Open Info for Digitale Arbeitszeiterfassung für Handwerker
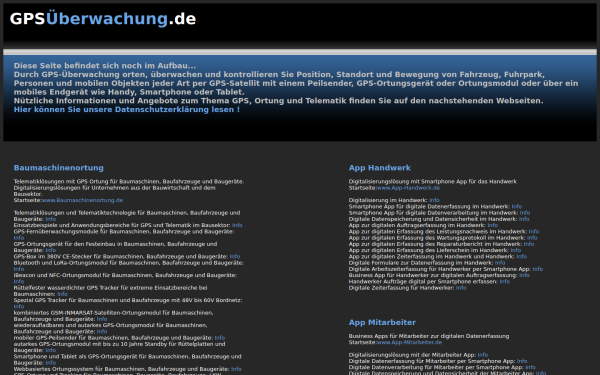Image resolution: width=600 pixels, height=375 pixels. (538, 269)
